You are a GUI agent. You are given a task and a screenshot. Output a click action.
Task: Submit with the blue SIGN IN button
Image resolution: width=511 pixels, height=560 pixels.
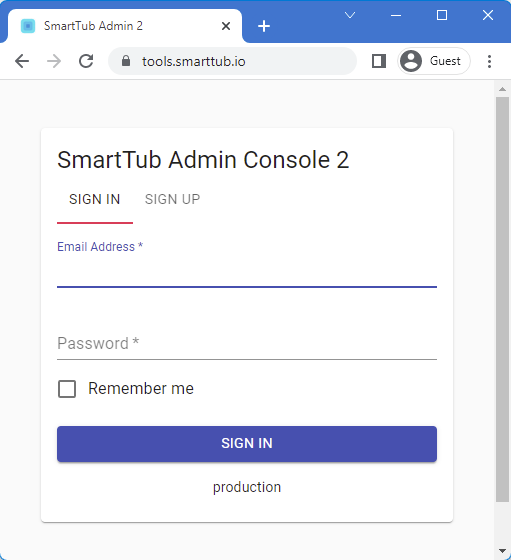[x=247, y=444]
